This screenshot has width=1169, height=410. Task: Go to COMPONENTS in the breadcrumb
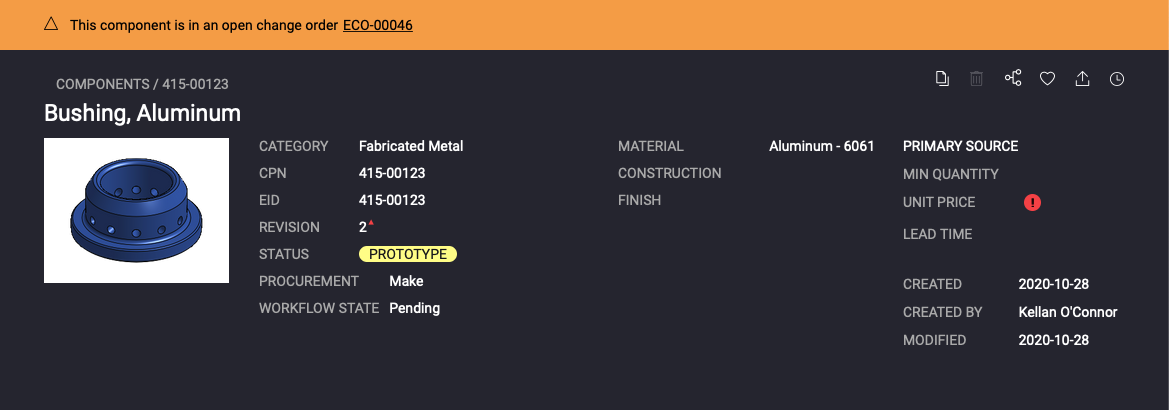[101, 85]
